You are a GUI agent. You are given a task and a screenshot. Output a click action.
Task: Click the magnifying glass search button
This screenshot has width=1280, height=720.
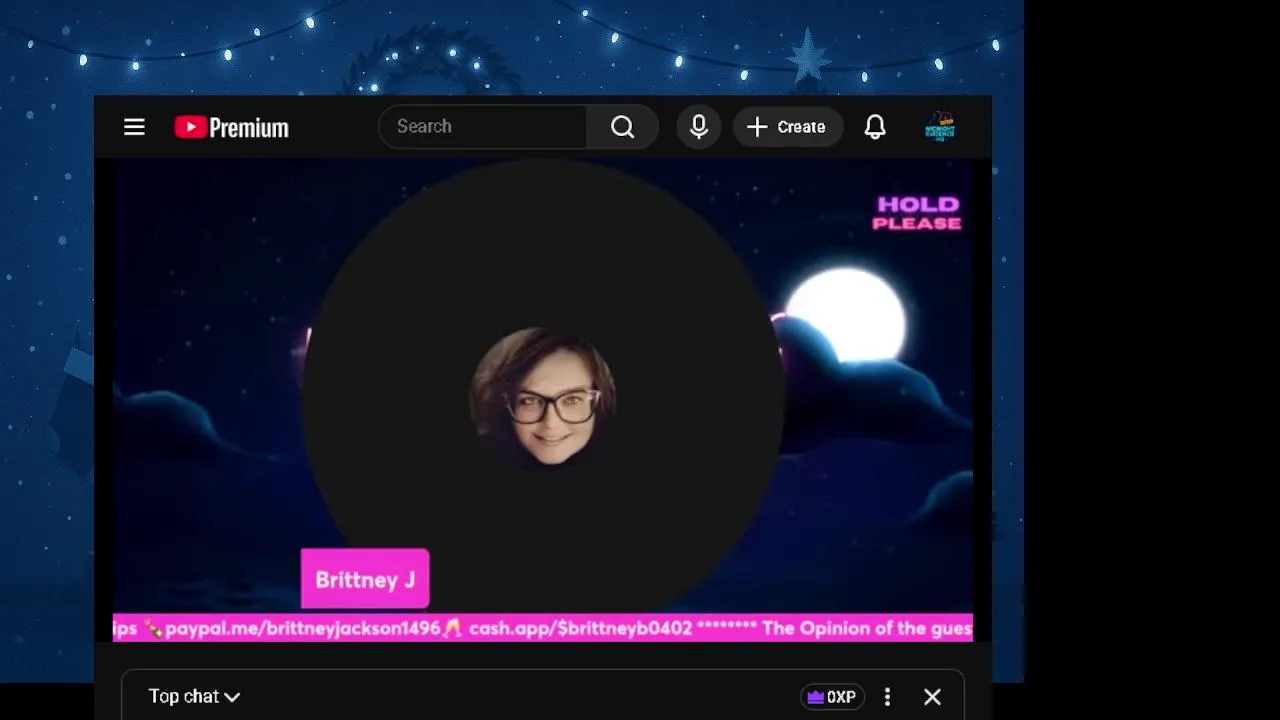(623, 127)
